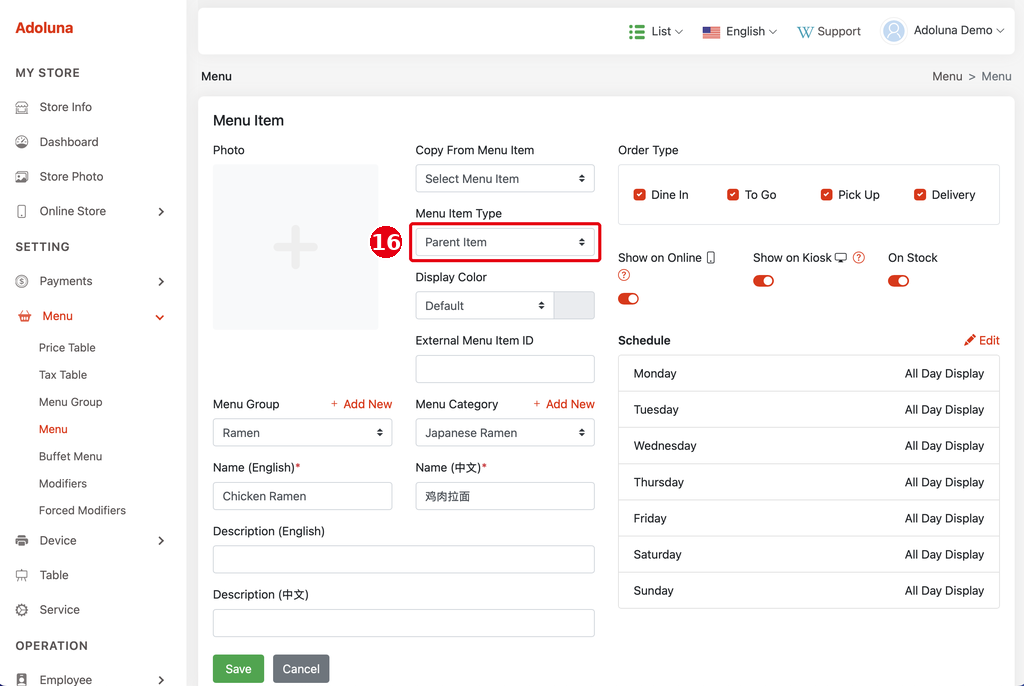Image resolution: width=1024 pixels, height=686 pixels.
Task: Click the Store Info shop icon
Action: tap(22, 107)
